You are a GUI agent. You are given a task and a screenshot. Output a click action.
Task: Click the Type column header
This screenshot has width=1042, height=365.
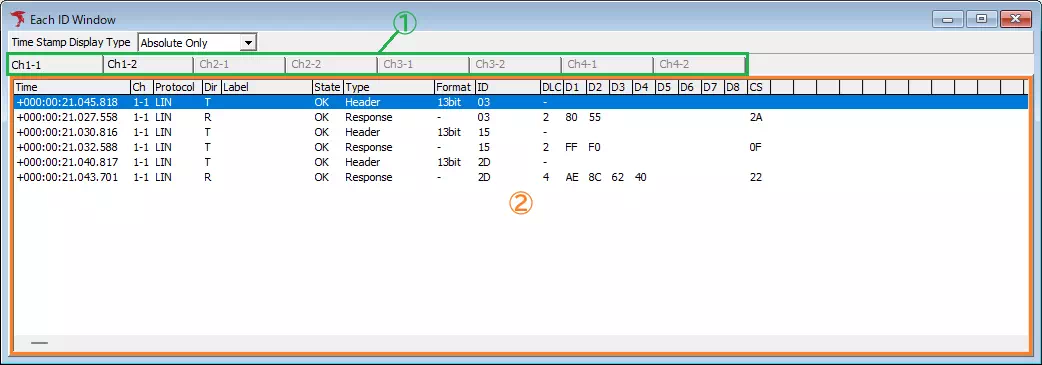389,87
